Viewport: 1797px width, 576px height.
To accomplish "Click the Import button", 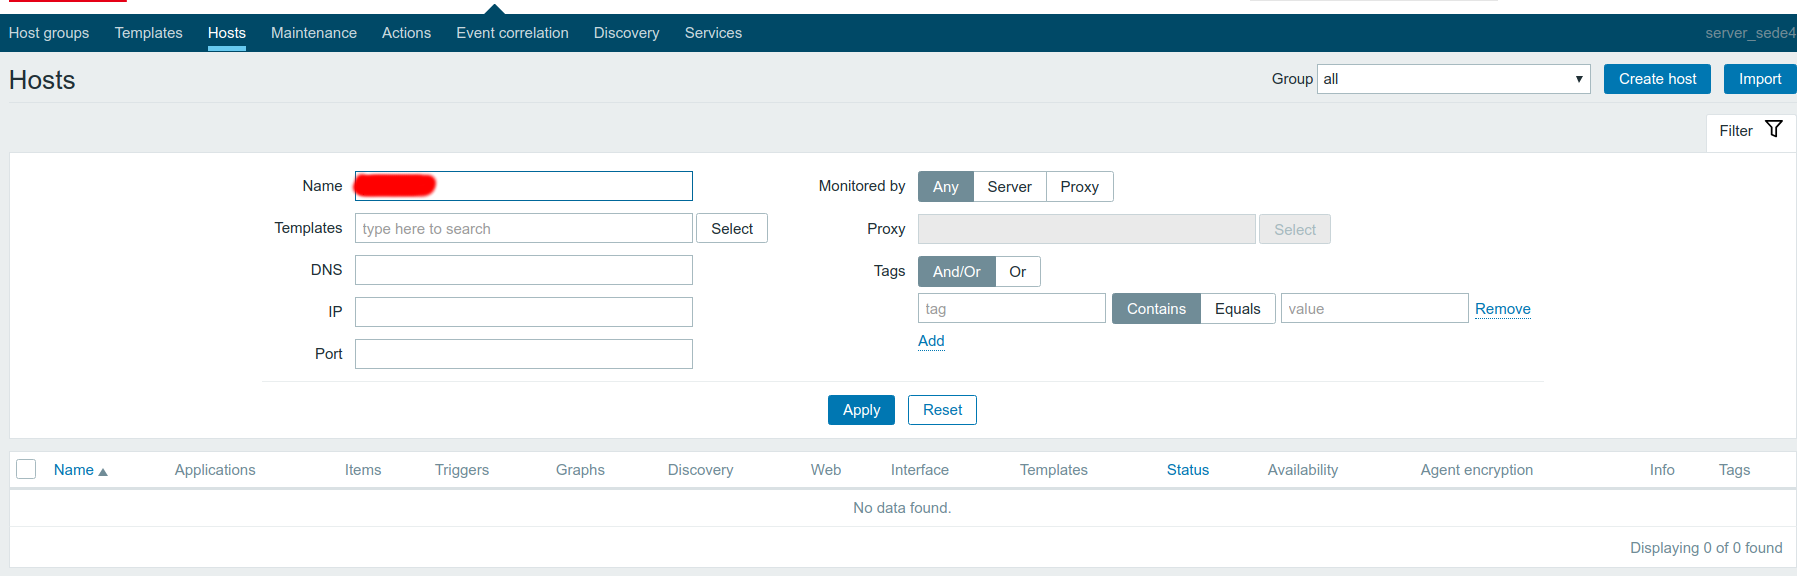I will tap(1759, 79).
